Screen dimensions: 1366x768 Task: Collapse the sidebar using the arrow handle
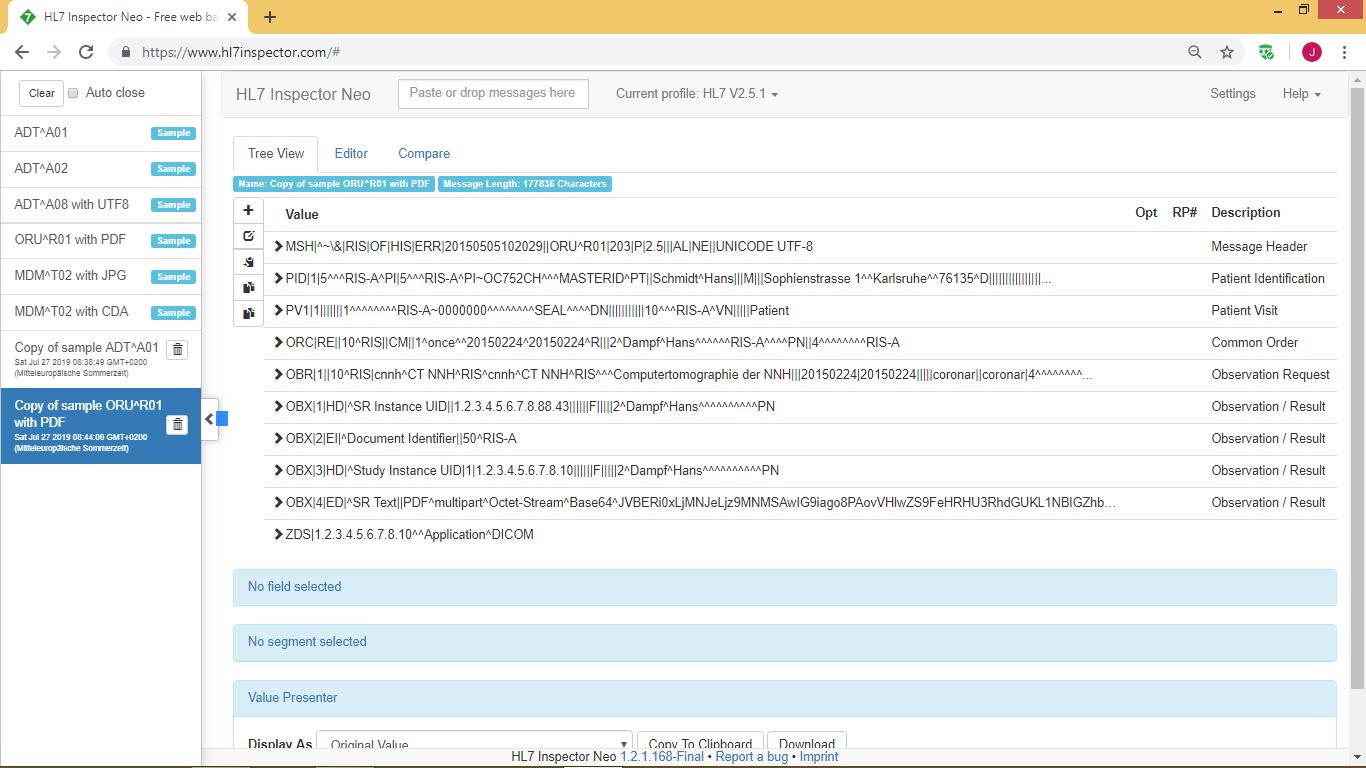click(209, 419)
